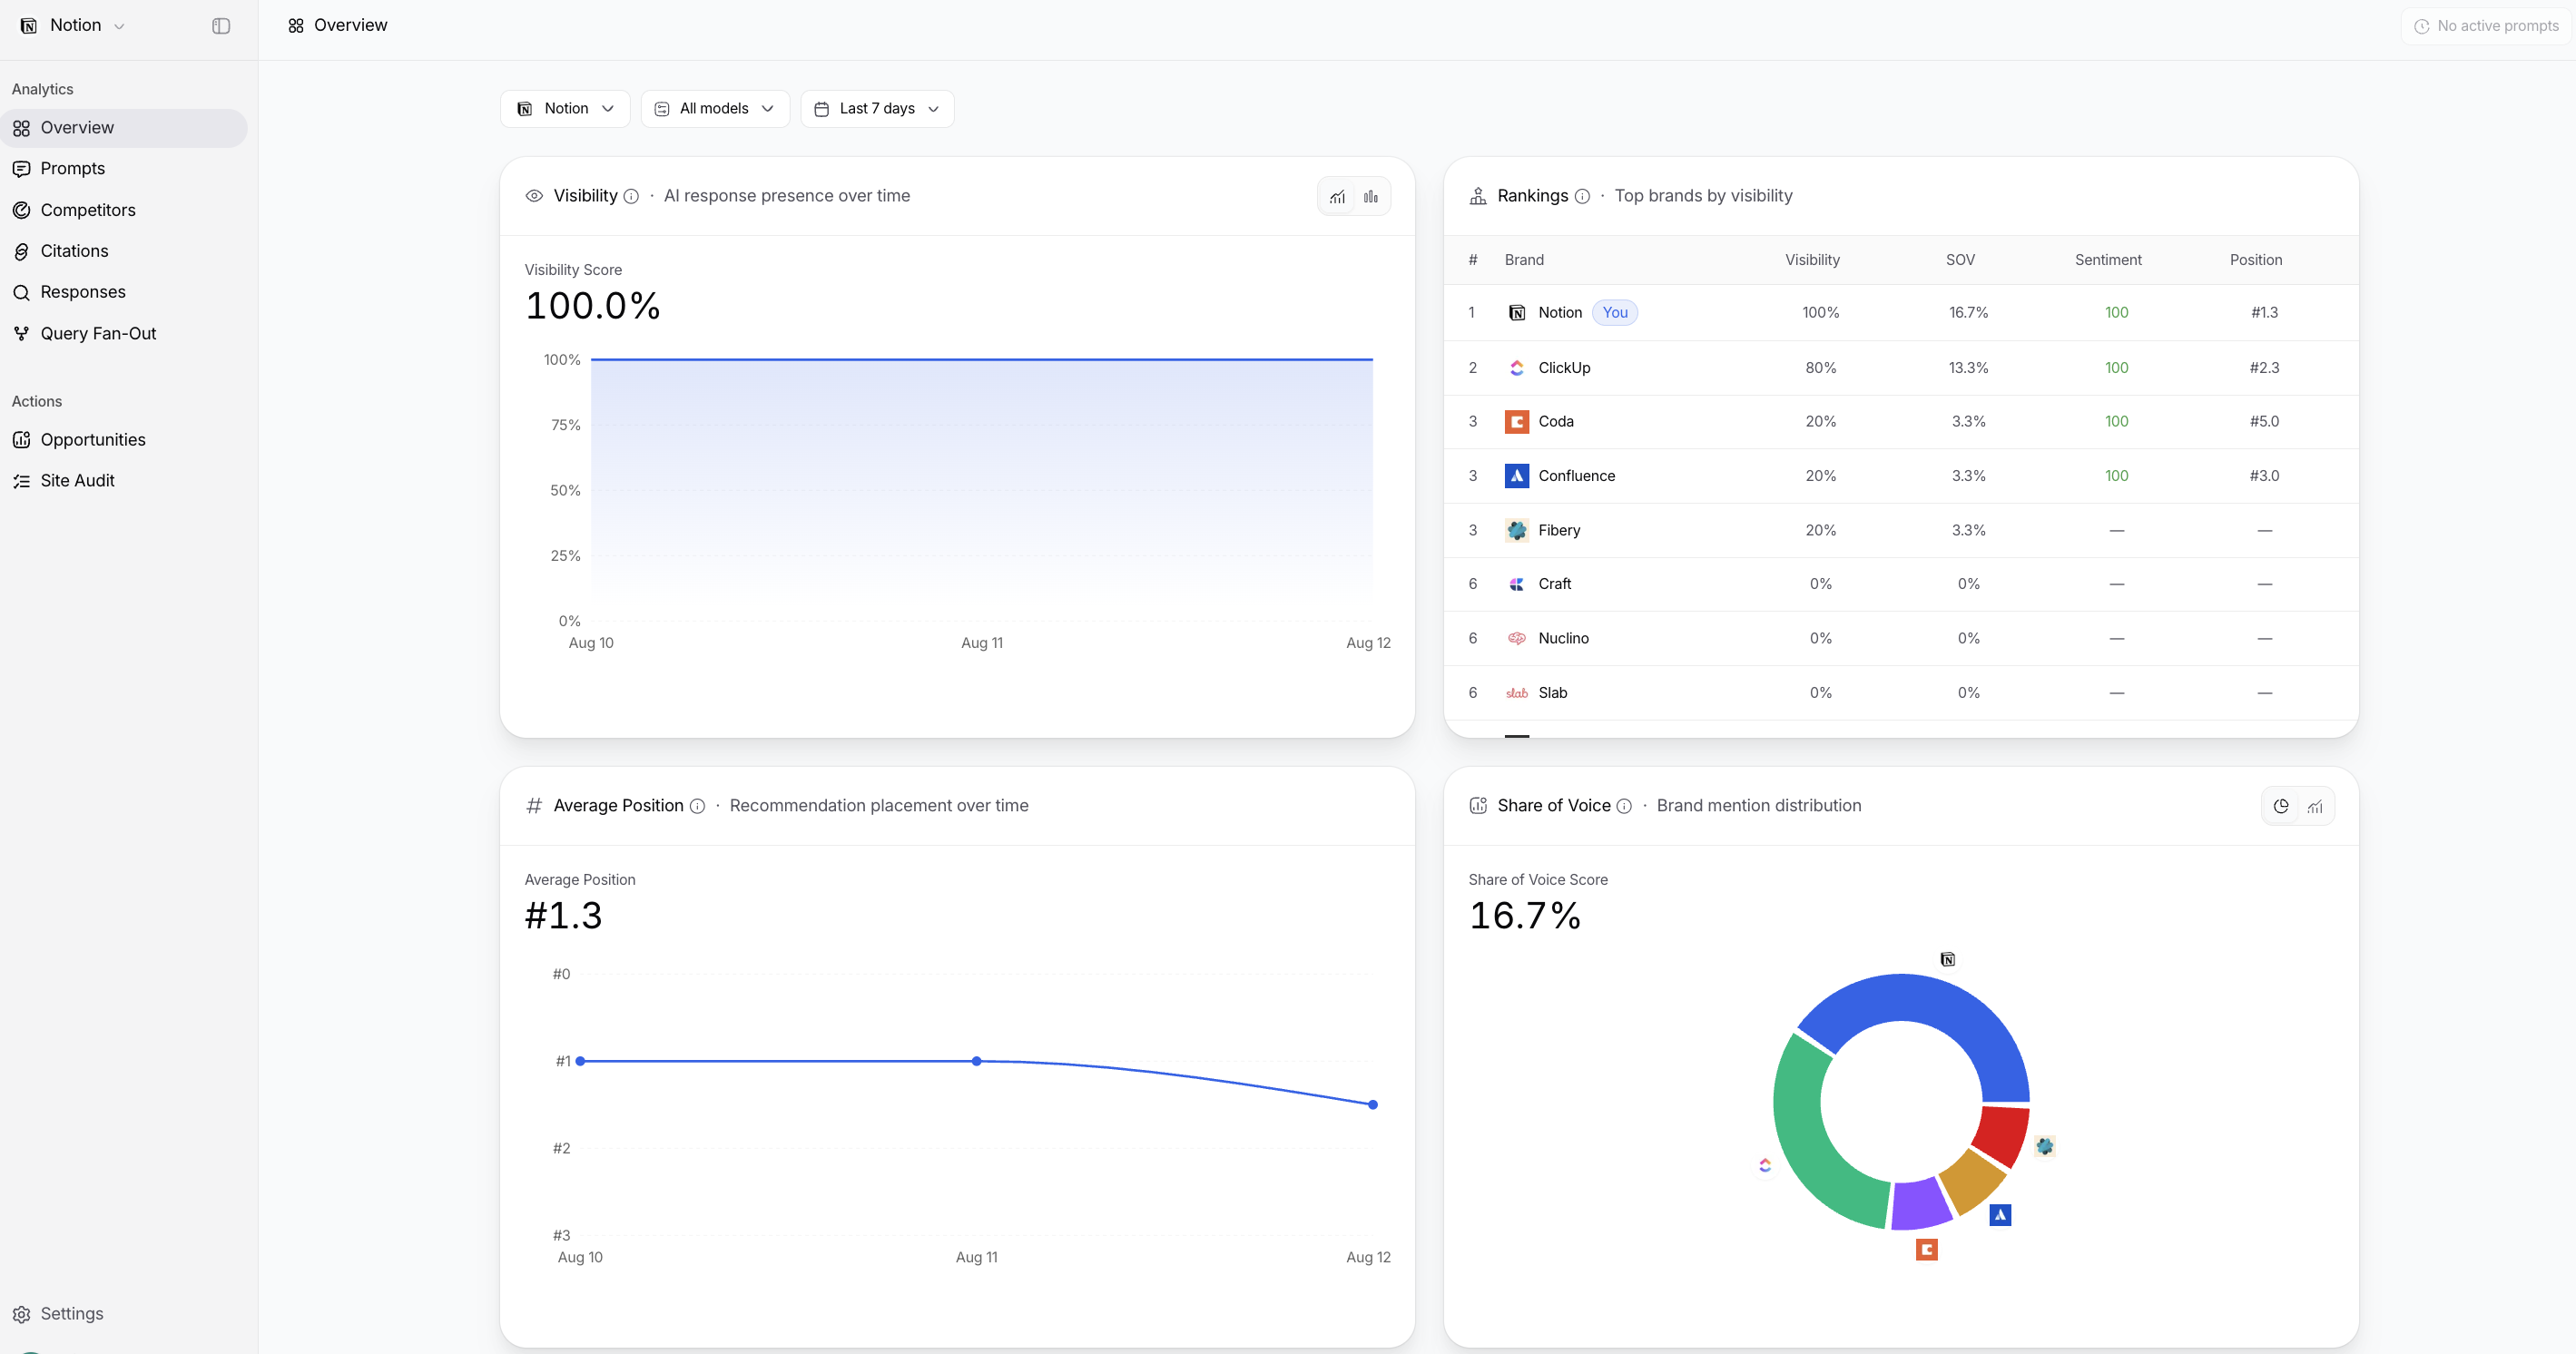
Task: Switch Visibility chart to bar view
Action: [x=1371, y=197]
